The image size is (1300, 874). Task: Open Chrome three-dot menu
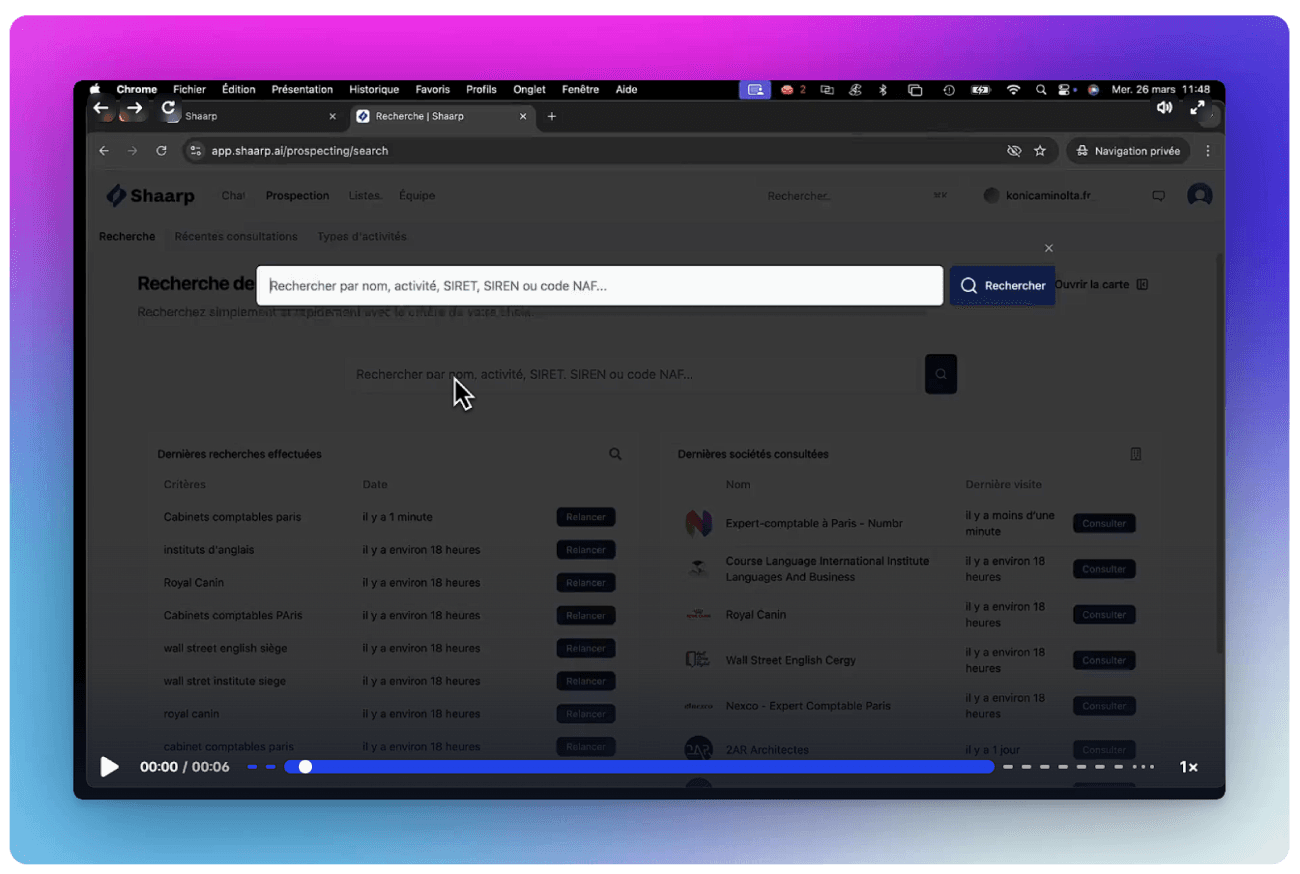[1208, 151]
